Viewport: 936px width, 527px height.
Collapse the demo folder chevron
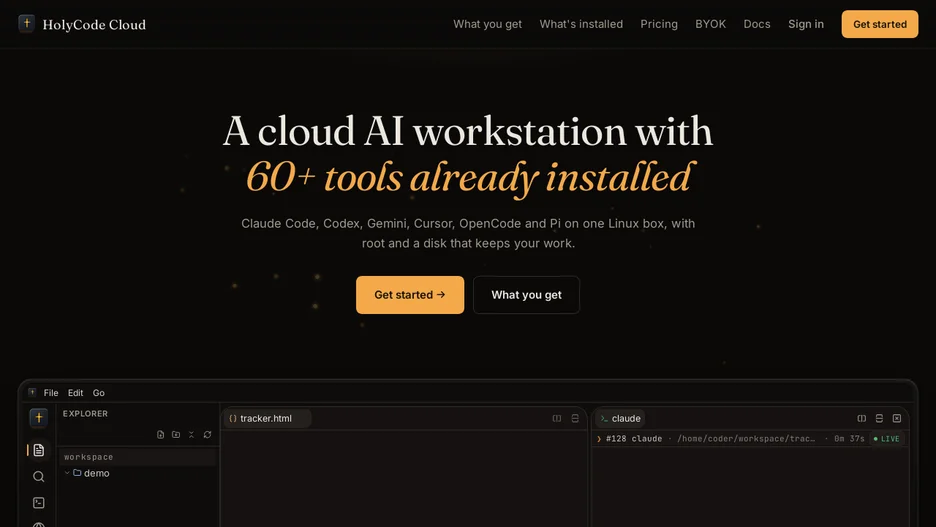pos(67,473)
